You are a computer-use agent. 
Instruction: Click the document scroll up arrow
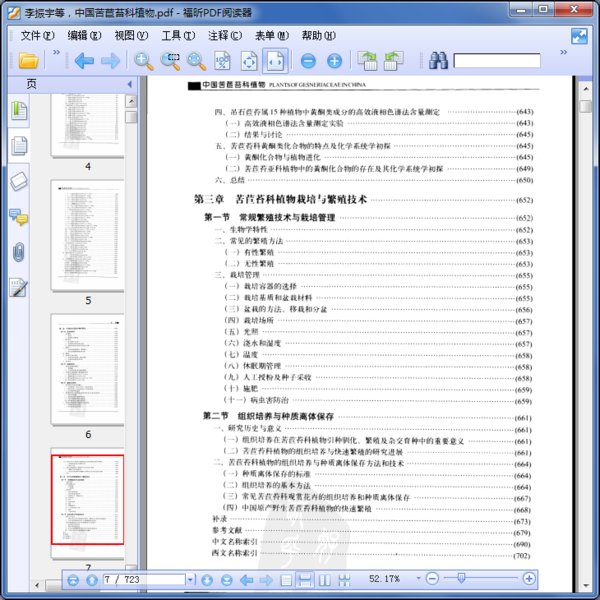point(586,88)
